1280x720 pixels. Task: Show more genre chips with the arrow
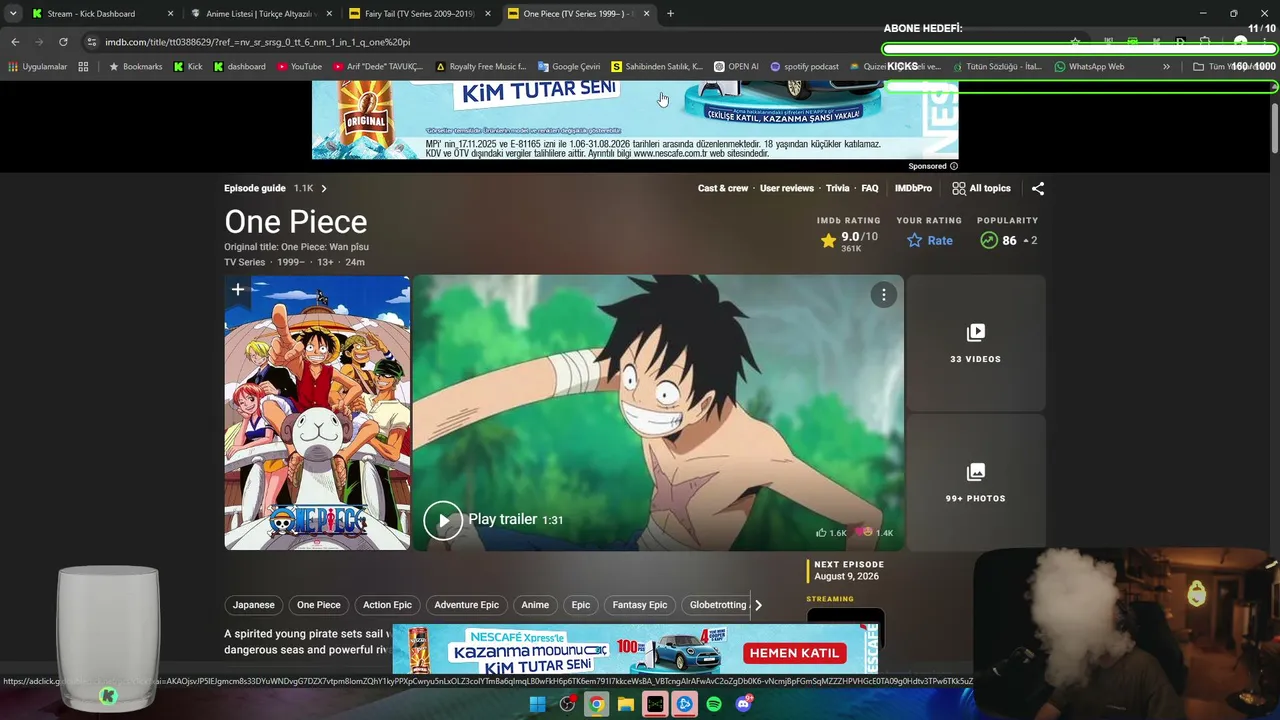(758, 605)
